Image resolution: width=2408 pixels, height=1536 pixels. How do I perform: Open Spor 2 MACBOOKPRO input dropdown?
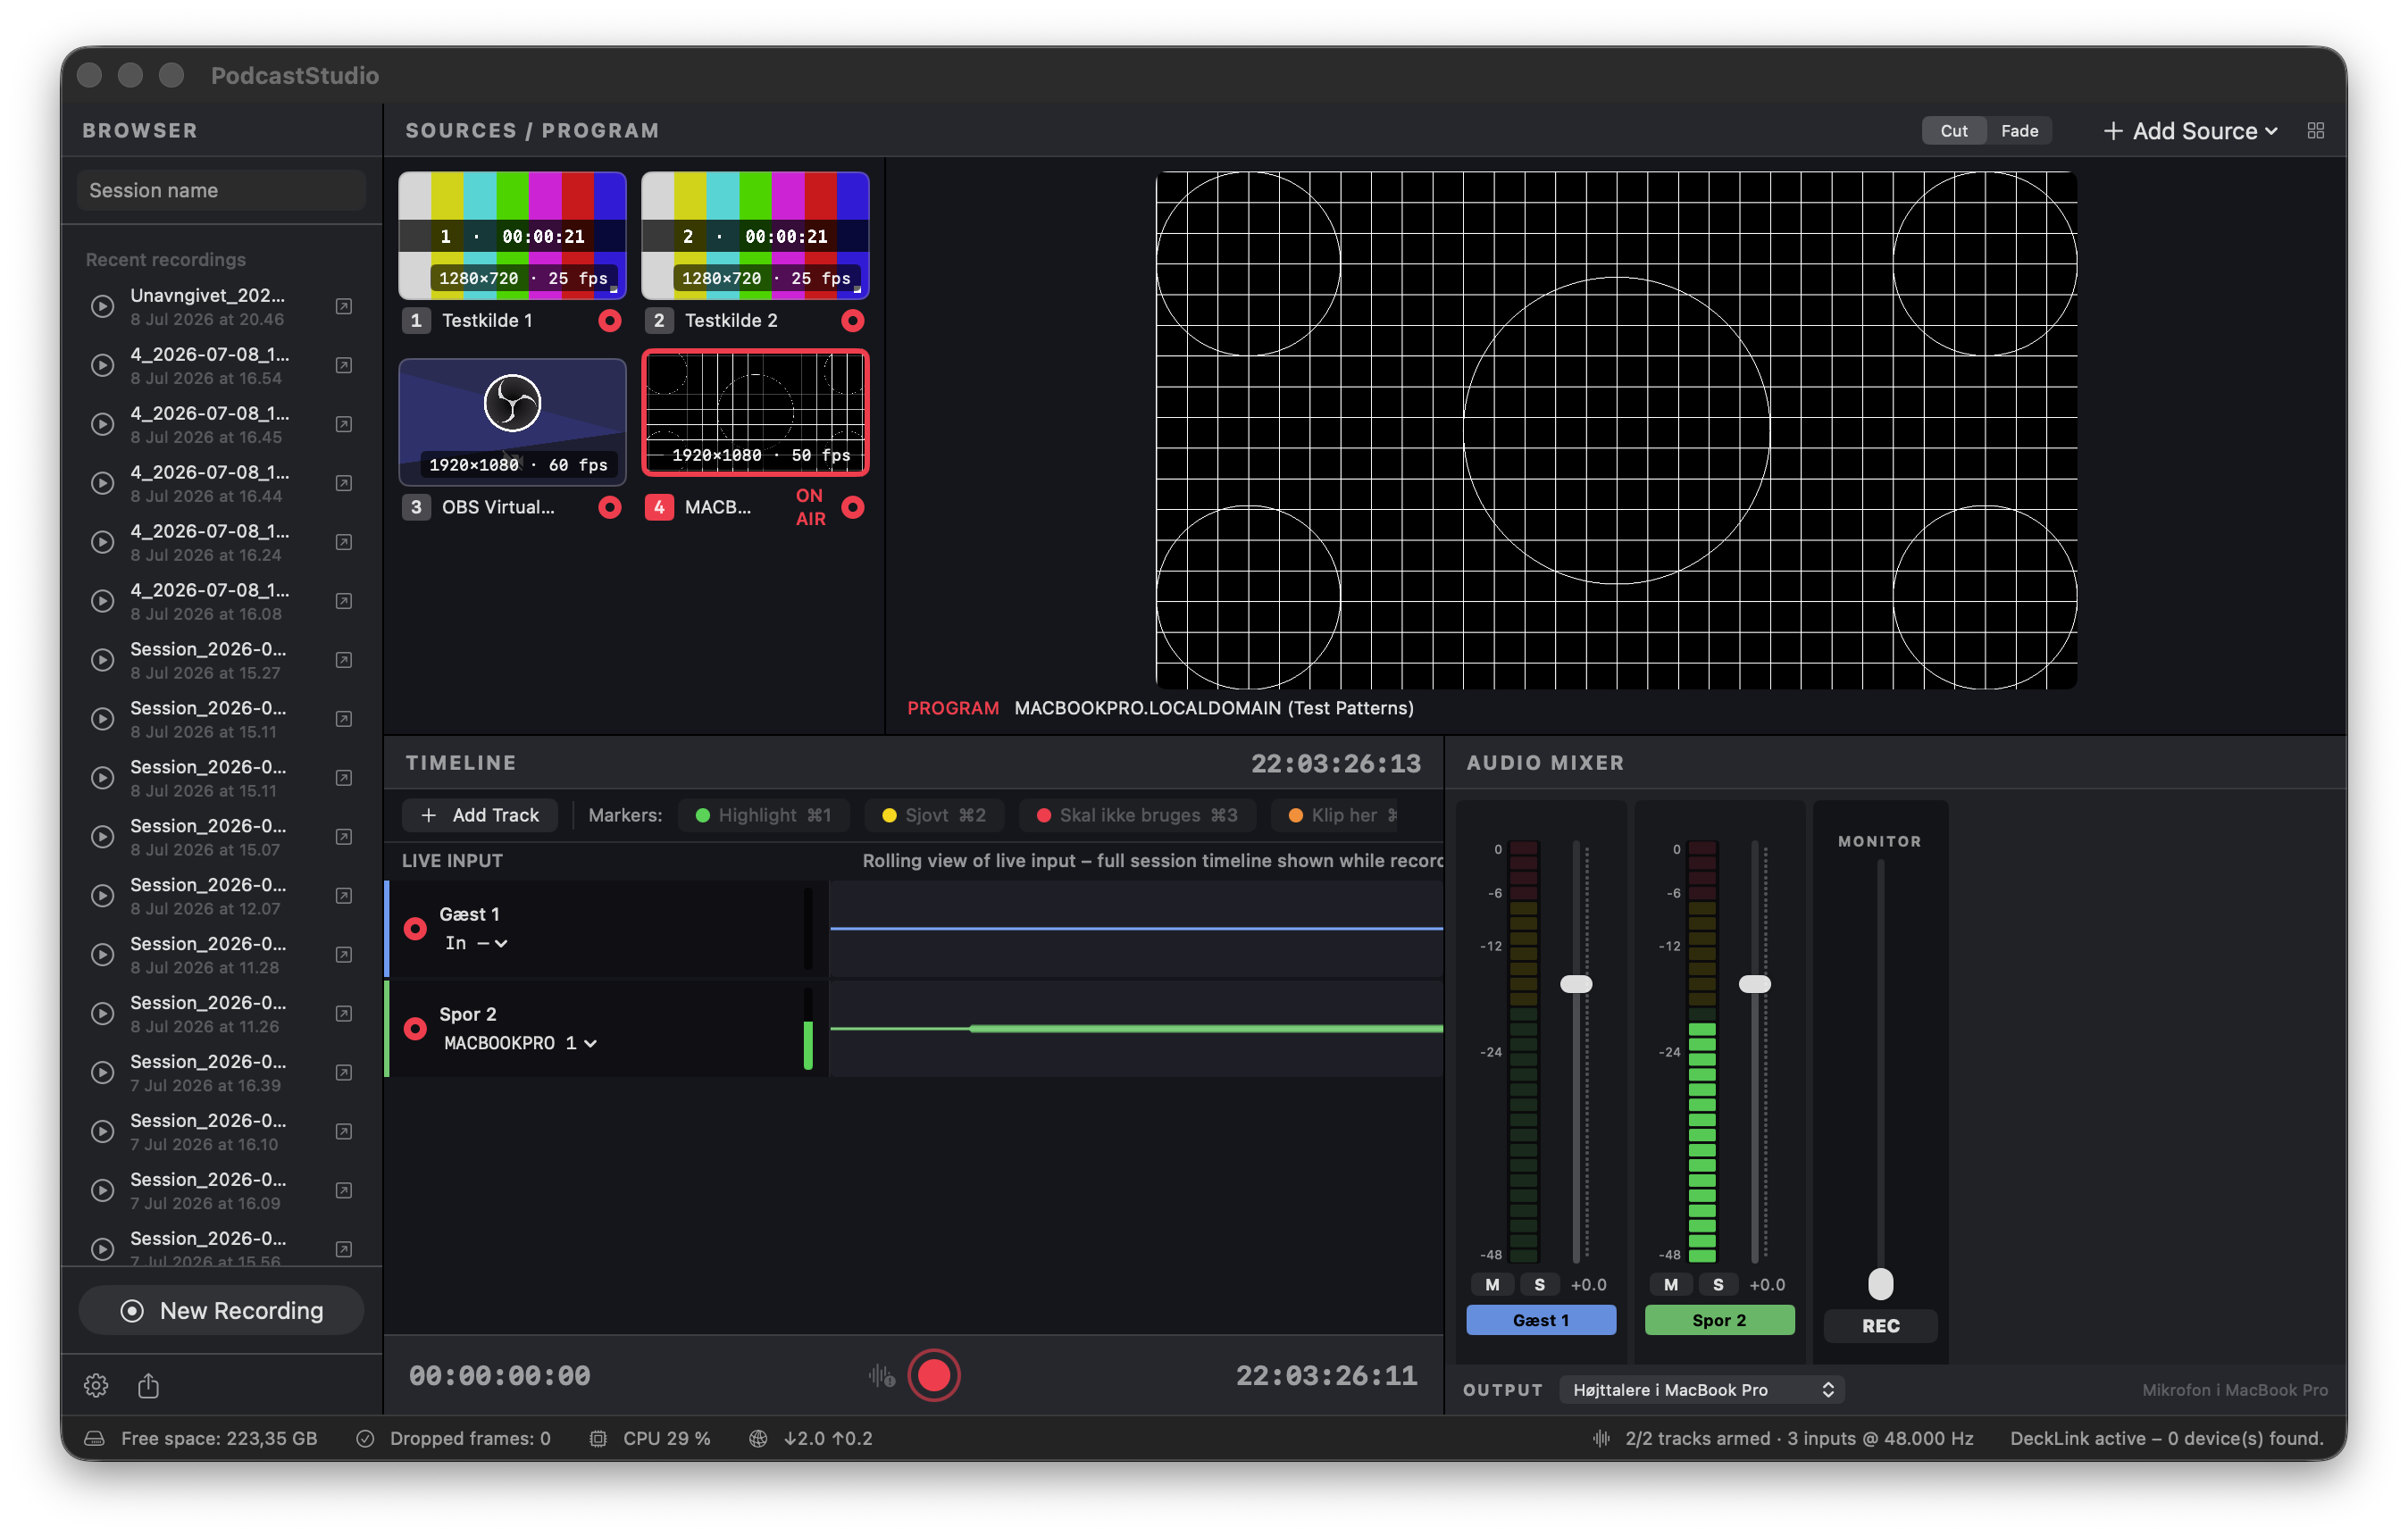(x=520, y=1043)
